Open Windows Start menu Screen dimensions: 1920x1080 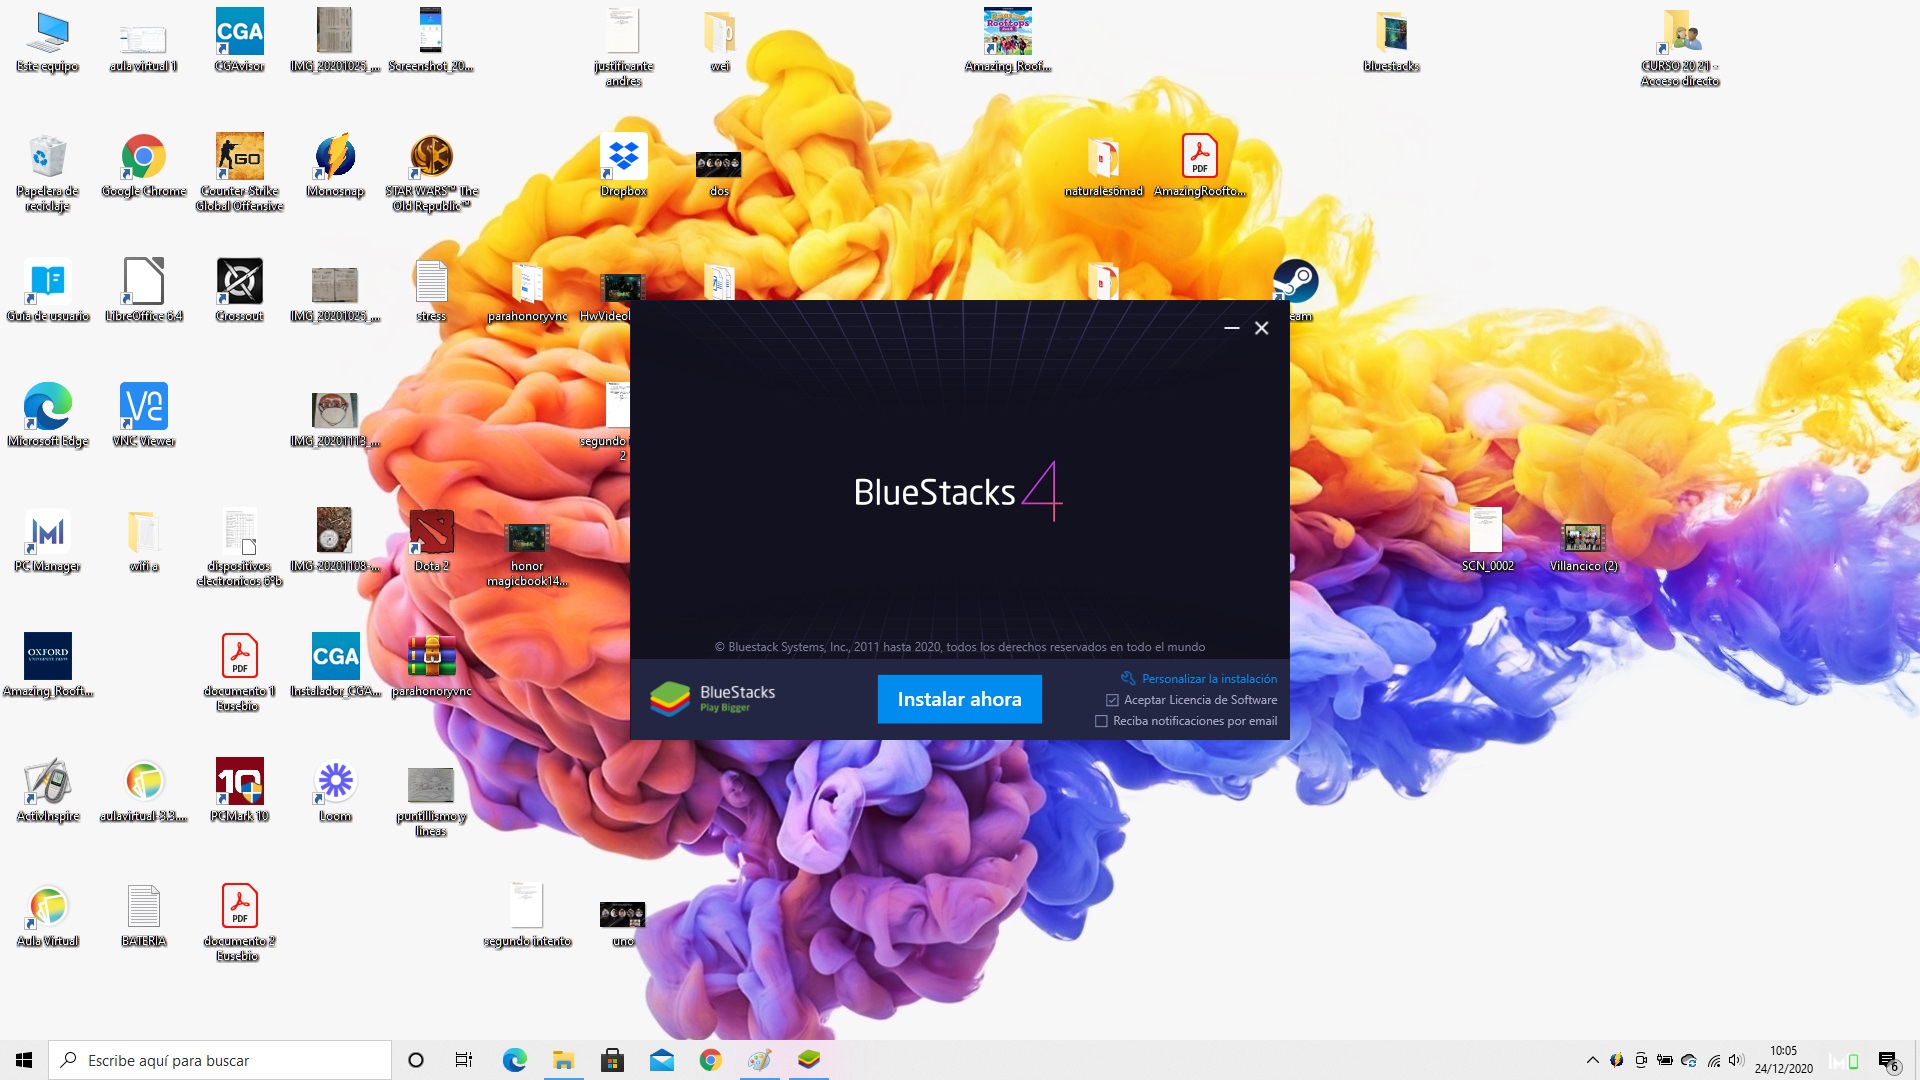coord(24,1060)
